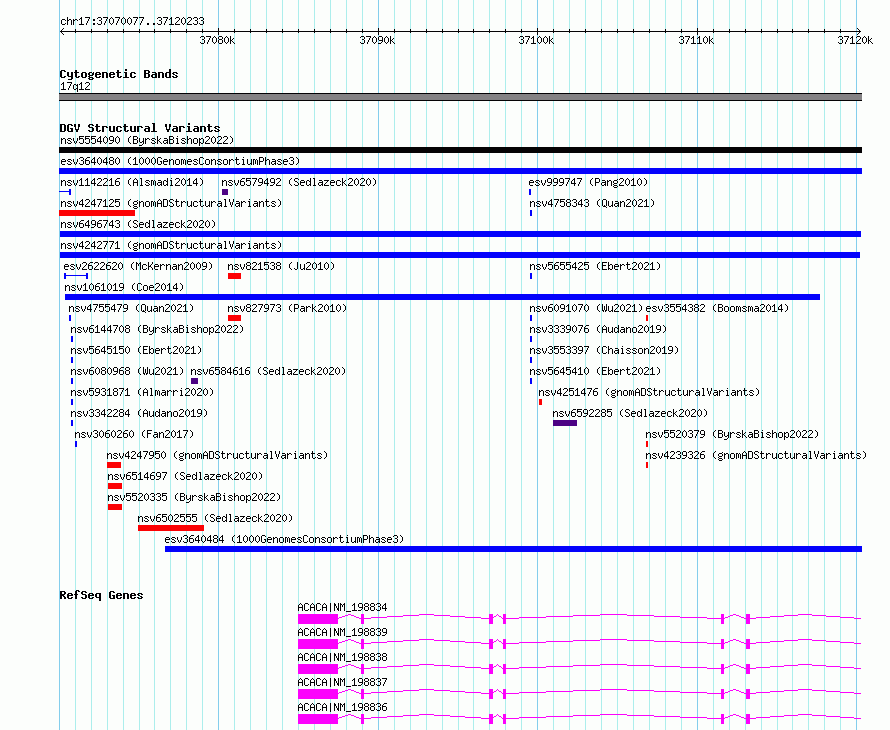Click the Cytogenetic Bands track title

(119, 74)
